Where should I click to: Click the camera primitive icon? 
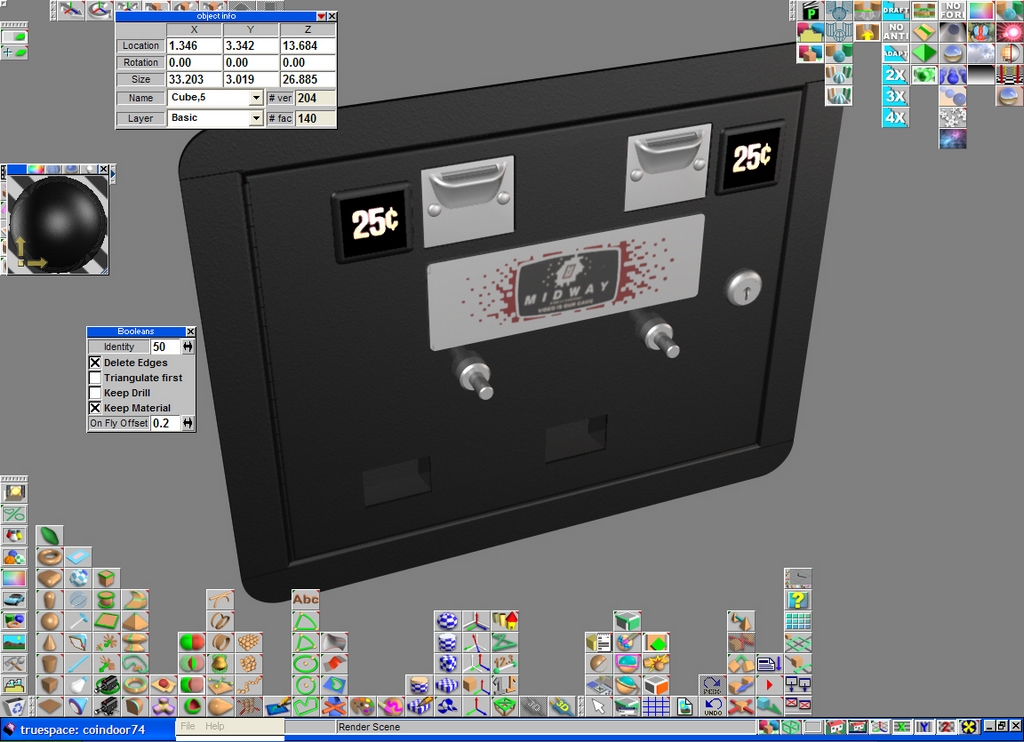click(106, 685)
